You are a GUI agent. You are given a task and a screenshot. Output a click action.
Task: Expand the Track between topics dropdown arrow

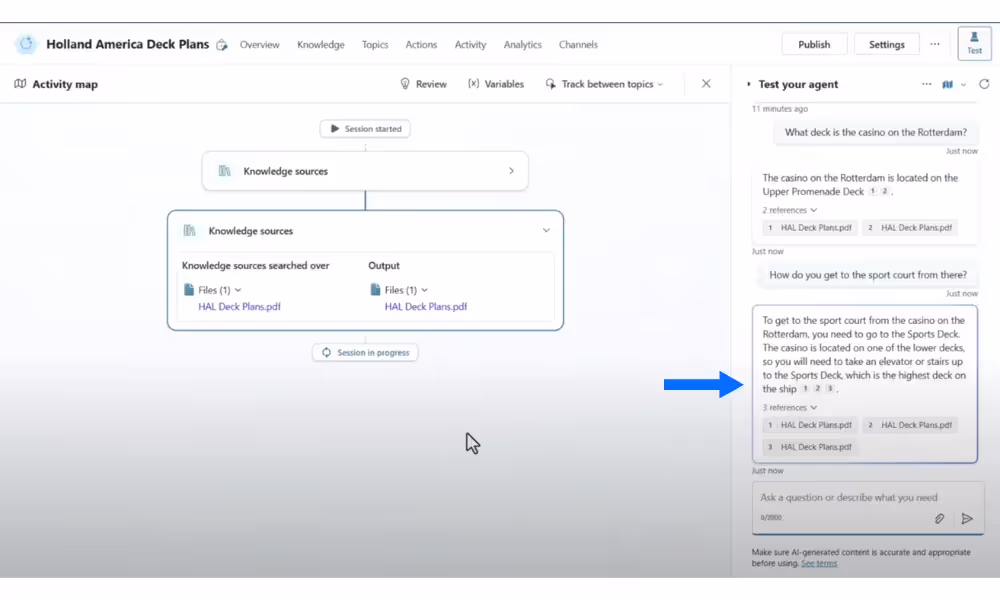coord(660,84)
